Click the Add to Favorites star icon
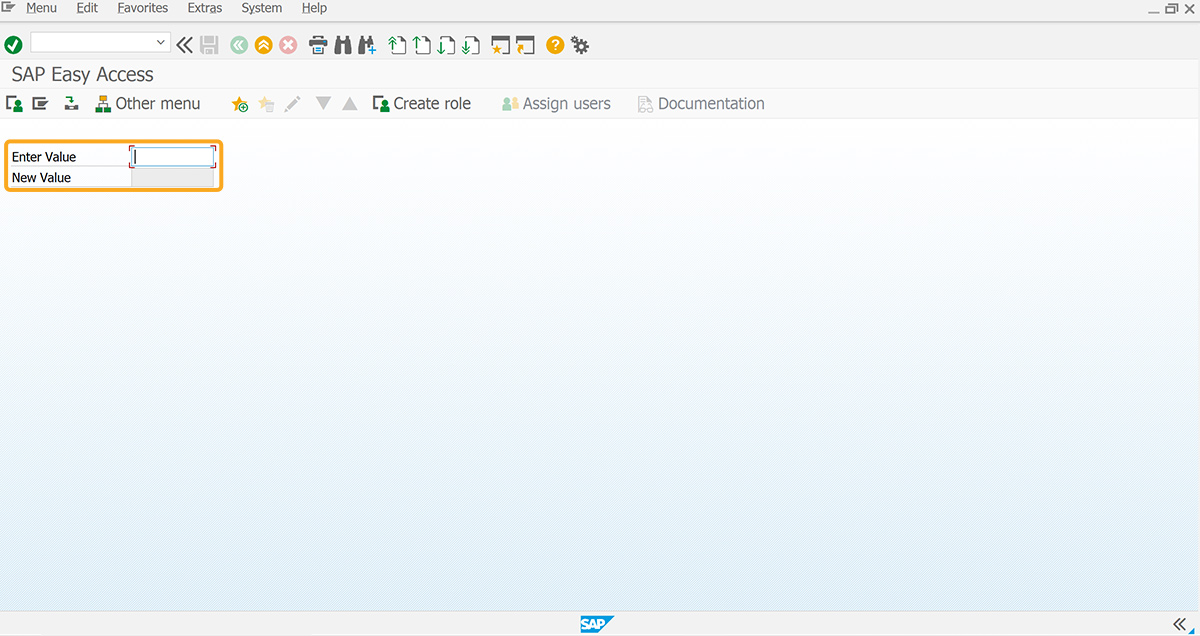 240,104
